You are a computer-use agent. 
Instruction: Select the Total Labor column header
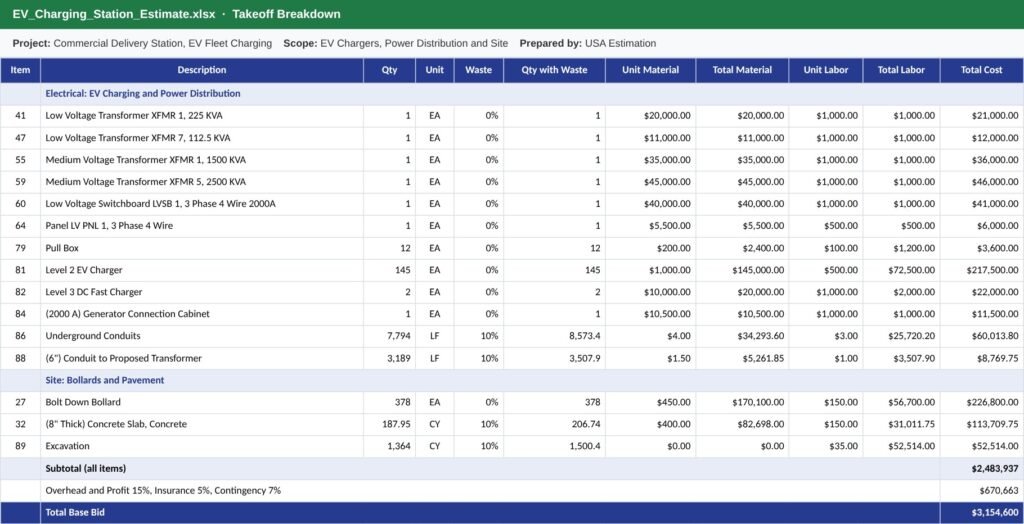pyautogui.click(x=901, y=70)
